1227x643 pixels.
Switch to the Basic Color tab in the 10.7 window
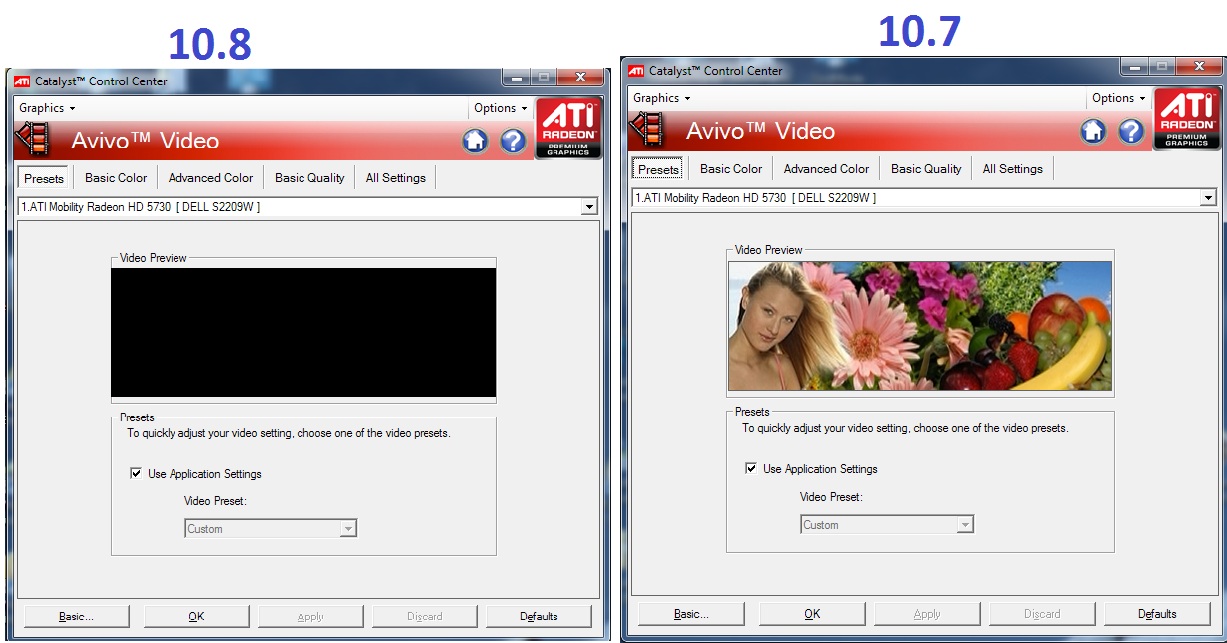click(x=731, y=169)
